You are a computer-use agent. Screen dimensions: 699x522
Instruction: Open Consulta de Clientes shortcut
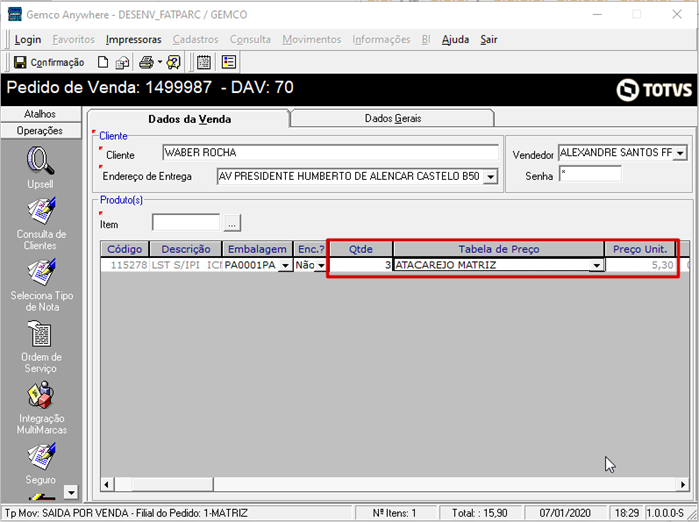point(41,224)
